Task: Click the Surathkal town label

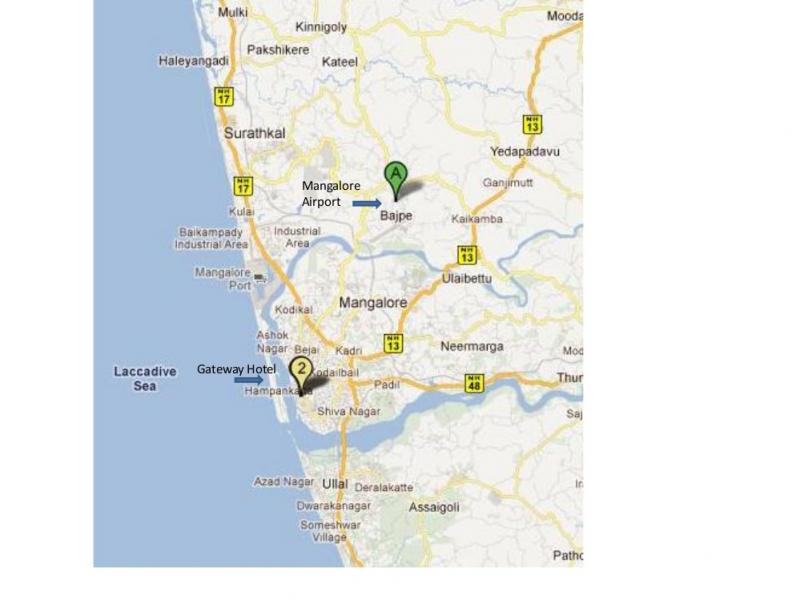Action: tap(255, 133)
